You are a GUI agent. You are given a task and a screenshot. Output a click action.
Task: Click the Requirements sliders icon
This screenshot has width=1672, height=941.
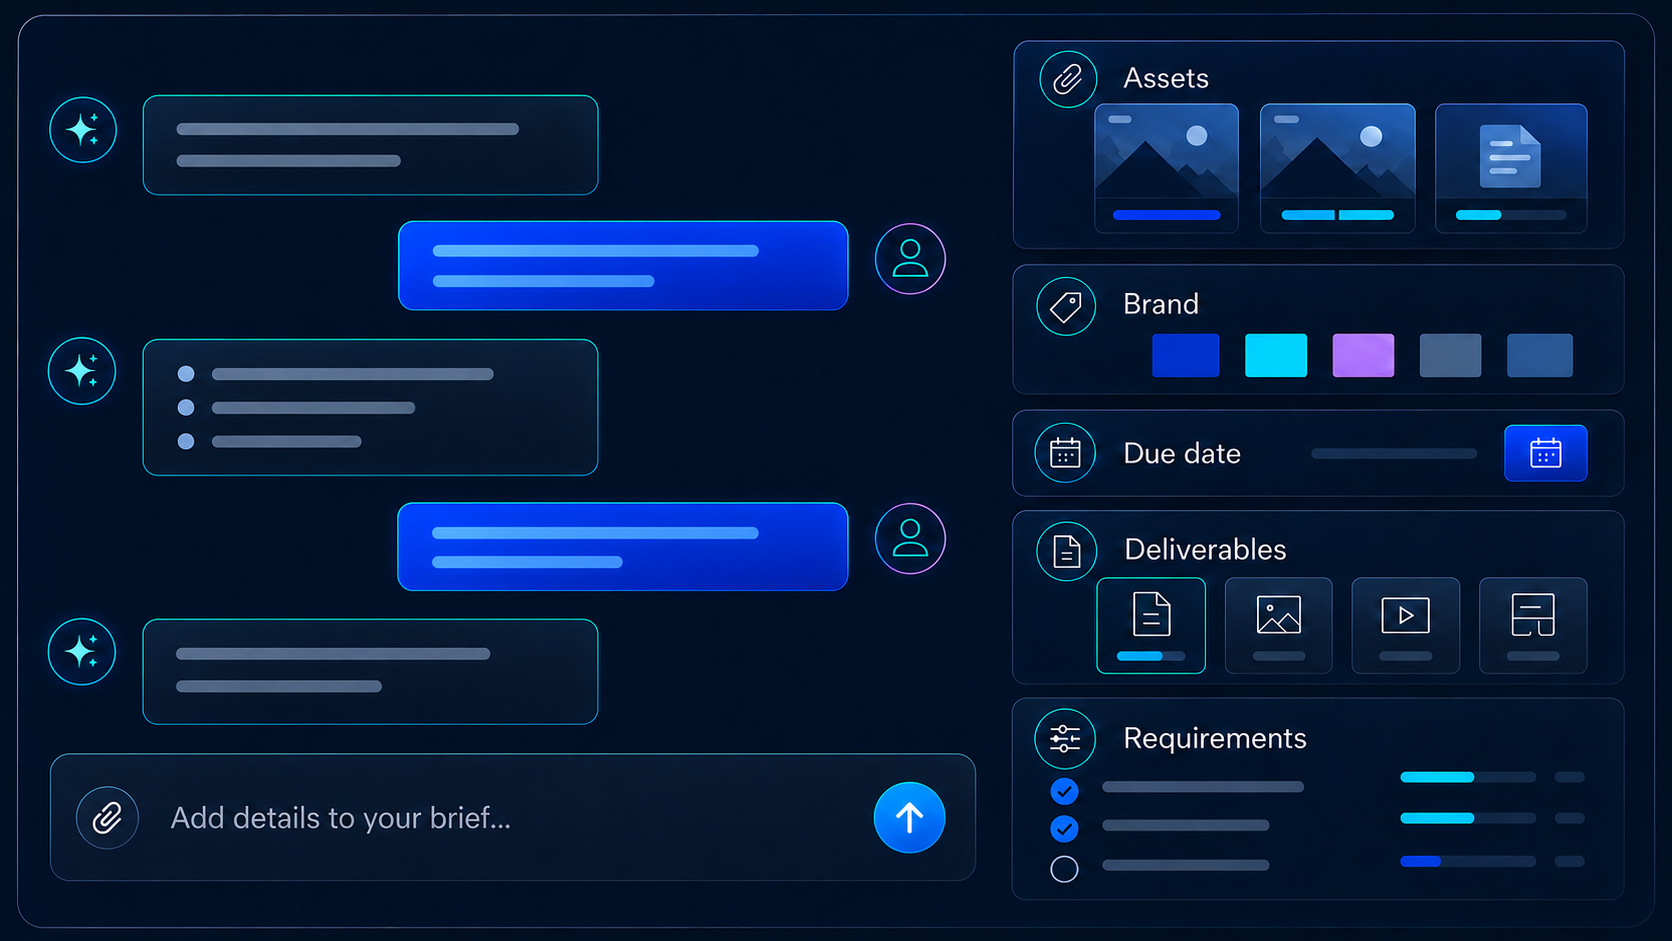click(x=1065, y=739)
